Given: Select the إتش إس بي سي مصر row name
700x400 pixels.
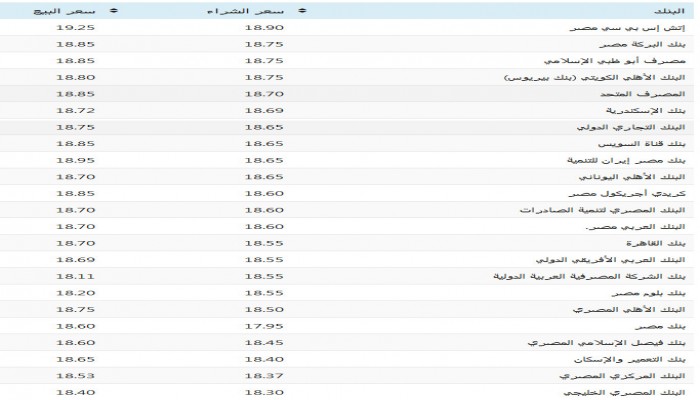Looking at the screenshot, I should pyautogui.click(x=627, y=28).
